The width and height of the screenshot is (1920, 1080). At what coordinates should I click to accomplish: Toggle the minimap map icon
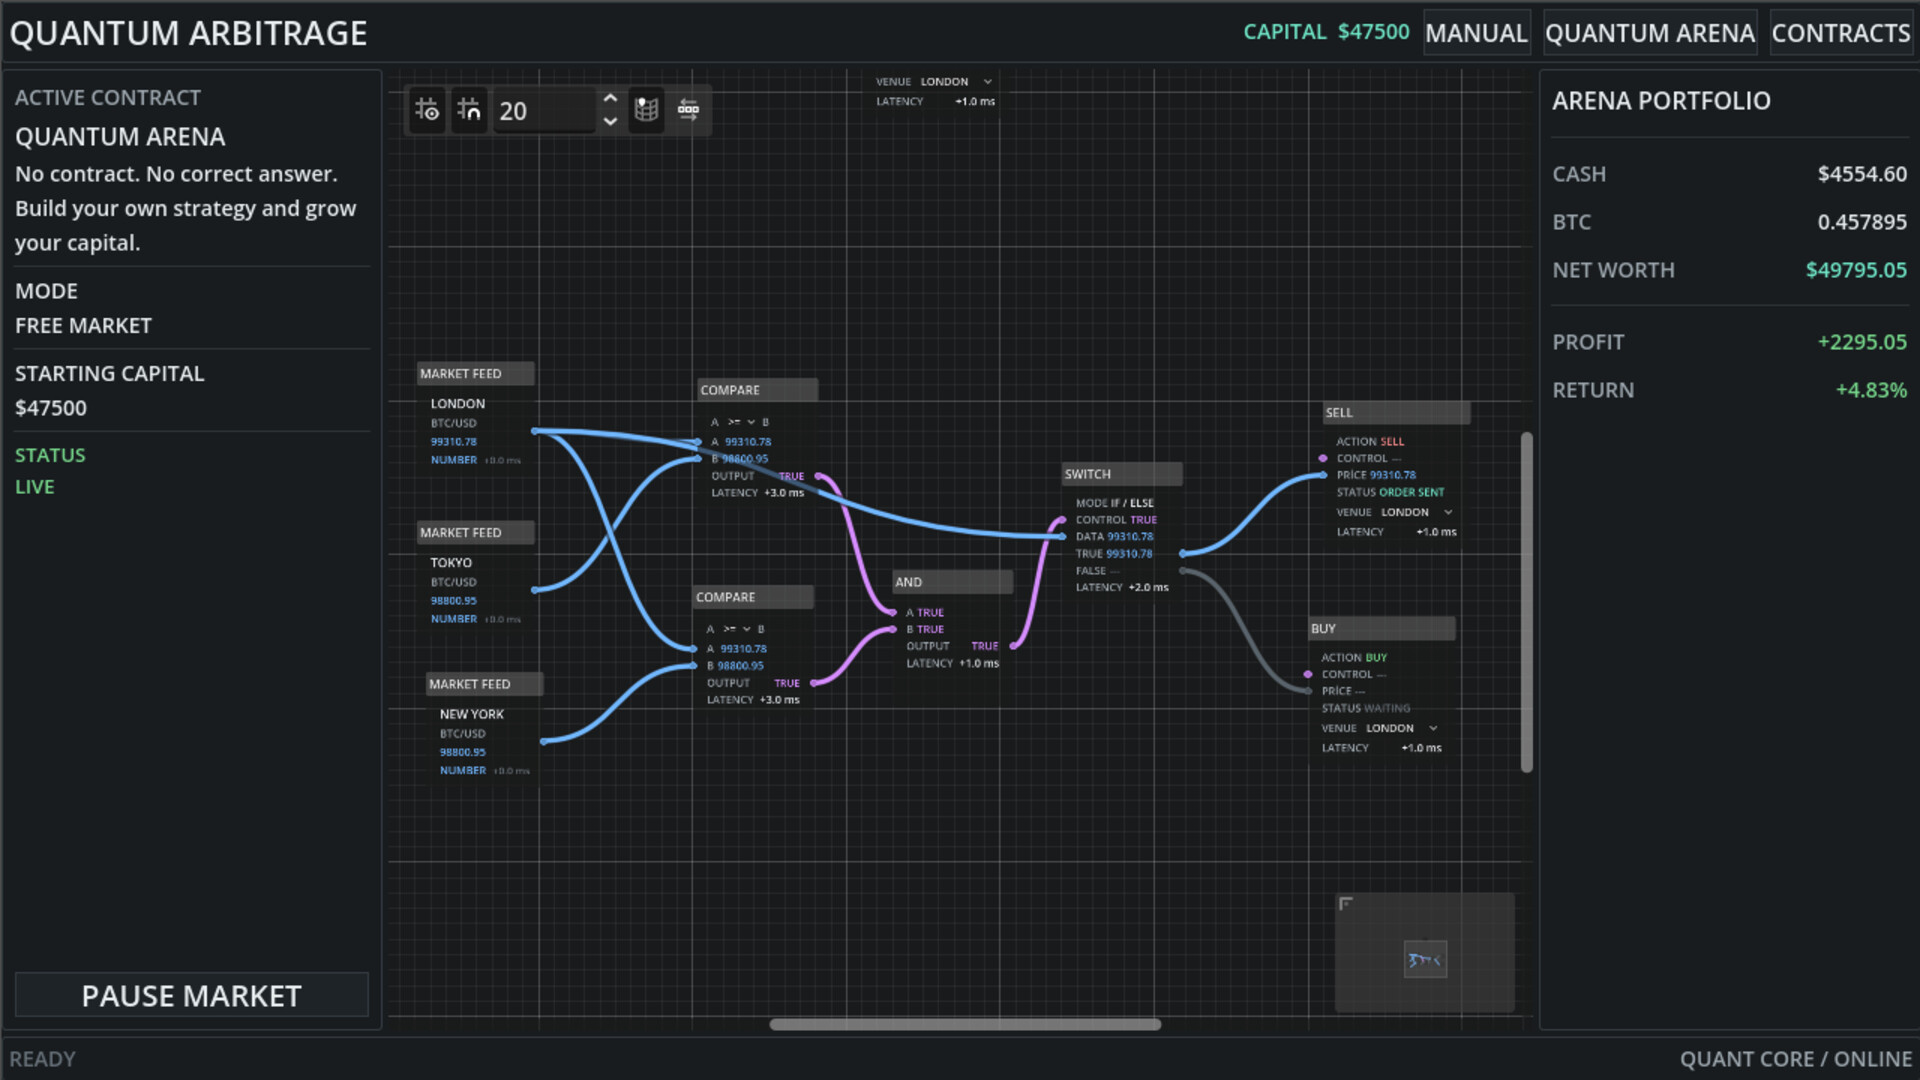[x=647, y=110]
